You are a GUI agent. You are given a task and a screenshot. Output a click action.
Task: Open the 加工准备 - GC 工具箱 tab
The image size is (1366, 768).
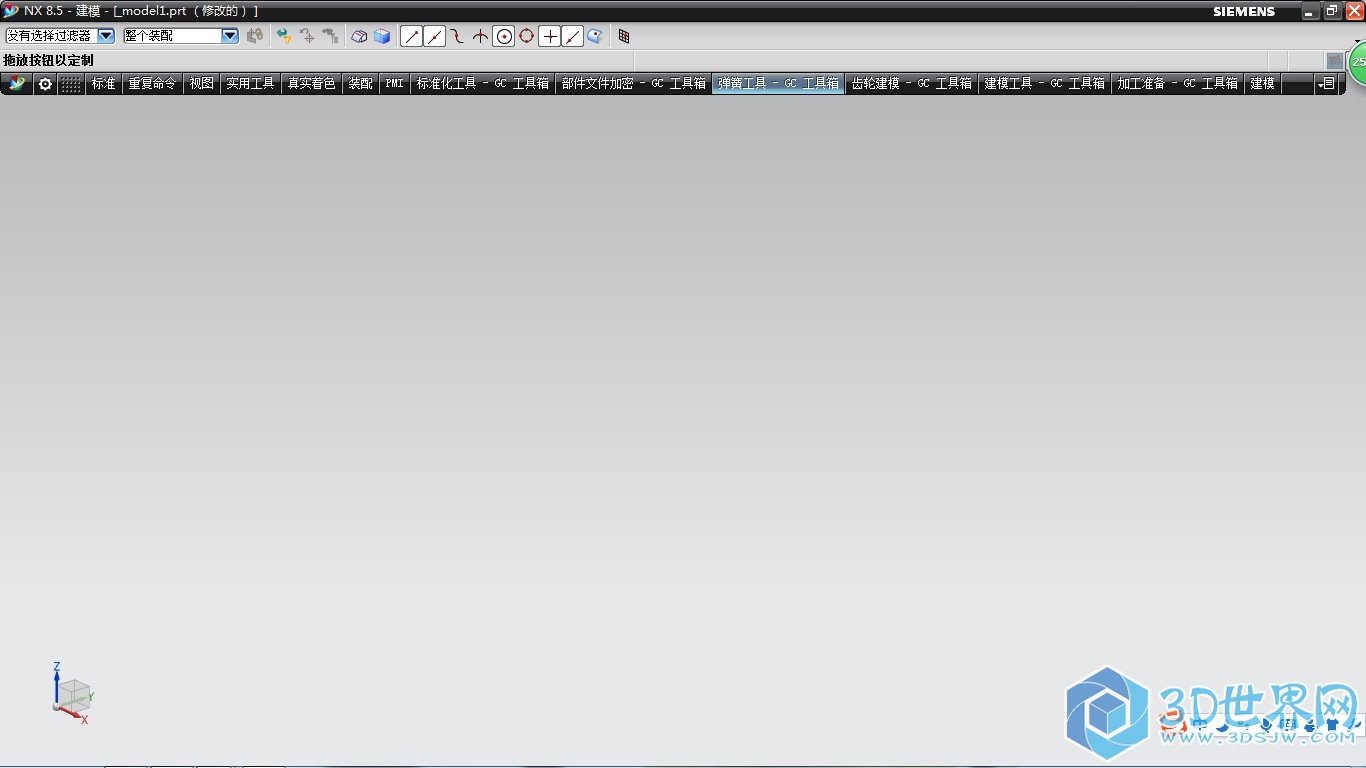(1178, 84)
